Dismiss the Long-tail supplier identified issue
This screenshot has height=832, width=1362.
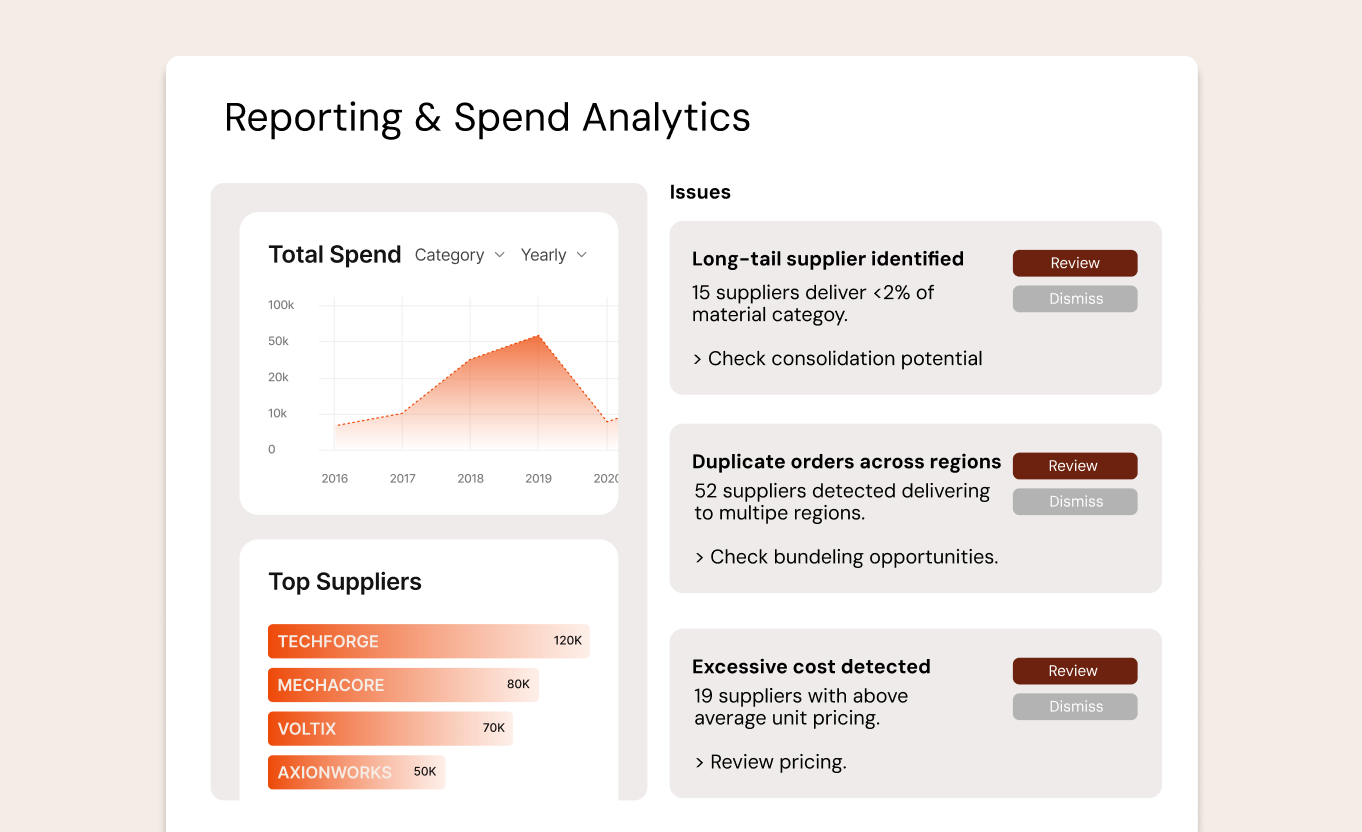(x=1074, y=298)
